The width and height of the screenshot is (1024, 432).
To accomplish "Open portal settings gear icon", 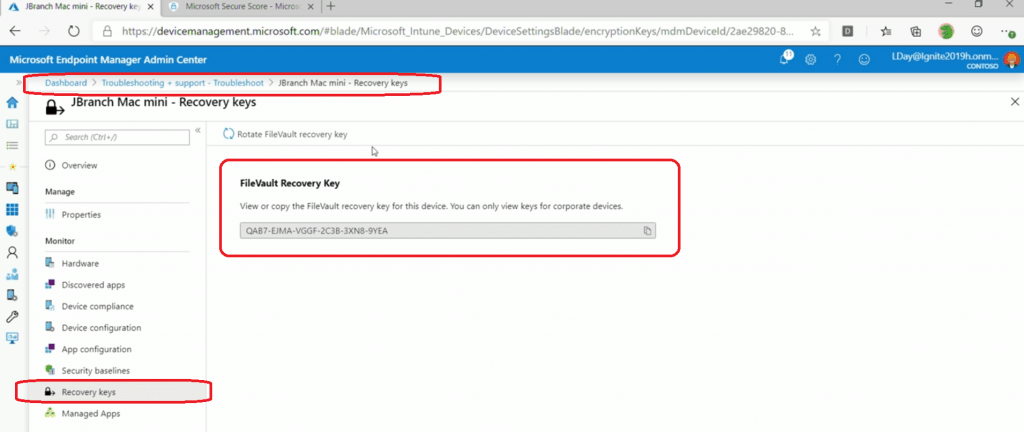I will pos(811,59).
